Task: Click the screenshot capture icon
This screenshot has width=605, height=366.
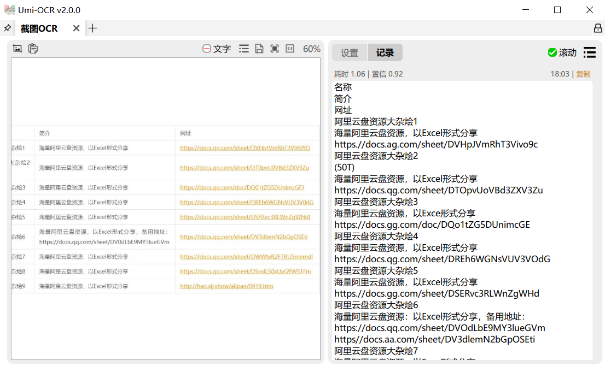Action: [x=17, y=49]
